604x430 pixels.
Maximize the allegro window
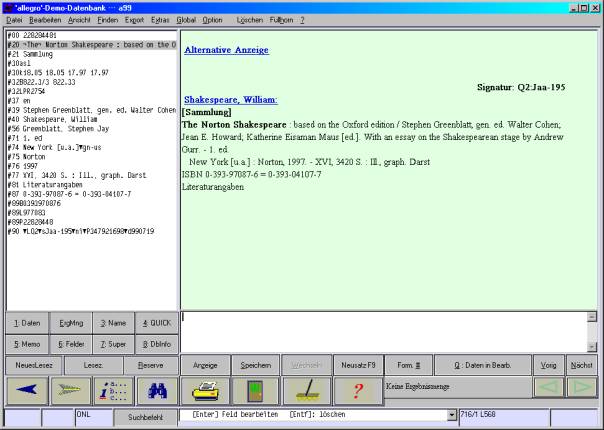[584, 8]
